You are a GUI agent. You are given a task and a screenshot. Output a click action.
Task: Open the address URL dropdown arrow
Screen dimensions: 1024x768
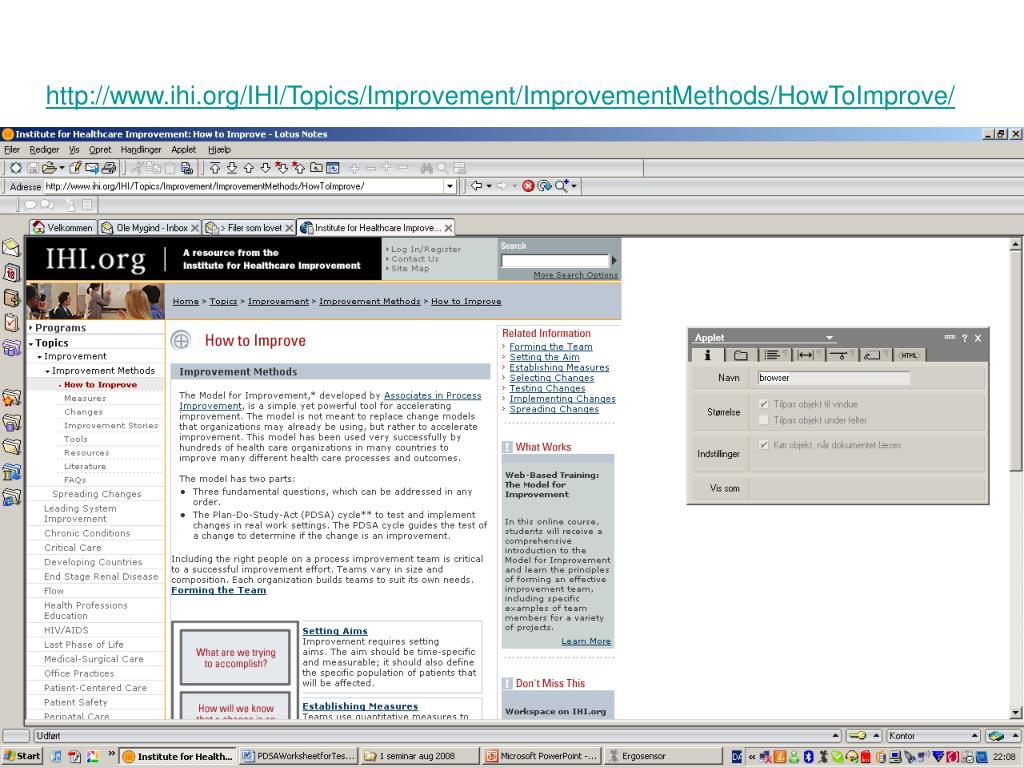449,186
